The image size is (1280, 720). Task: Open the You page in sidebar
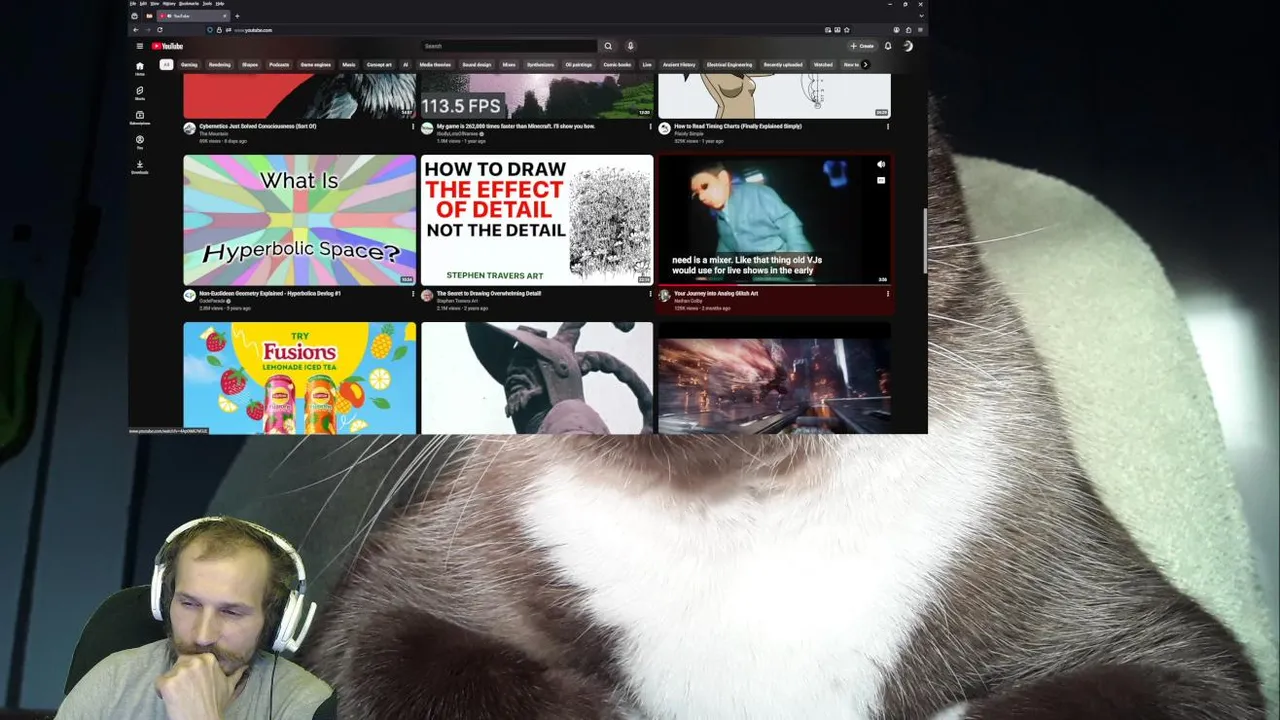pos(140,142)
